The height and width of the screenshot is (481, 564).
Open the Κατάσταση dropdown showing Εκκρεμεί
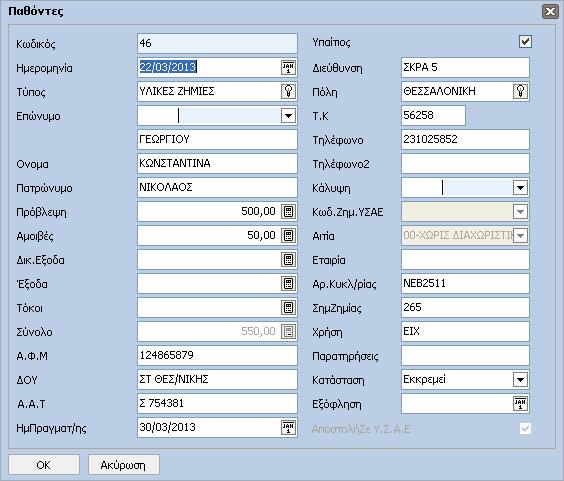[x=520, y=380]
